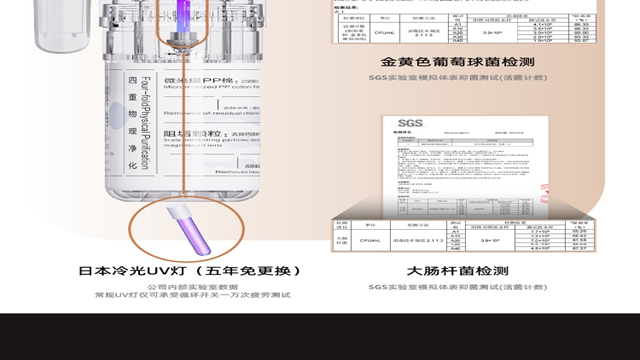Click the SGS caption under 金黄色葡萄球菌检测
The image size is (640, 360).
point(458,78)
